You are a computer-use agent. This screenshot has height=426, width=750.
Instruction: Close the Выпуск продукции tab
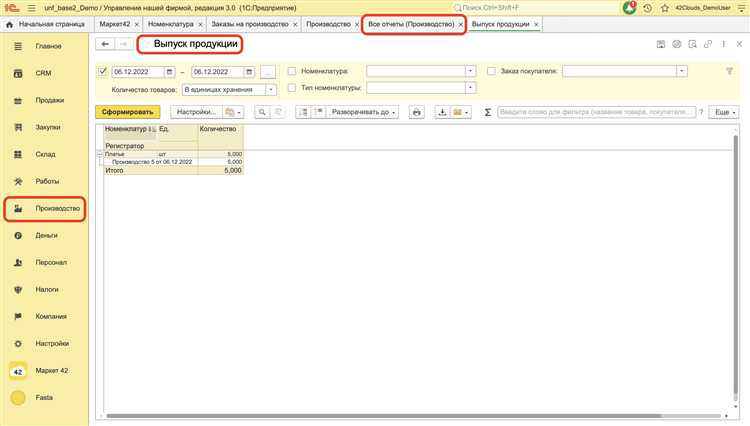coord(536,24)
